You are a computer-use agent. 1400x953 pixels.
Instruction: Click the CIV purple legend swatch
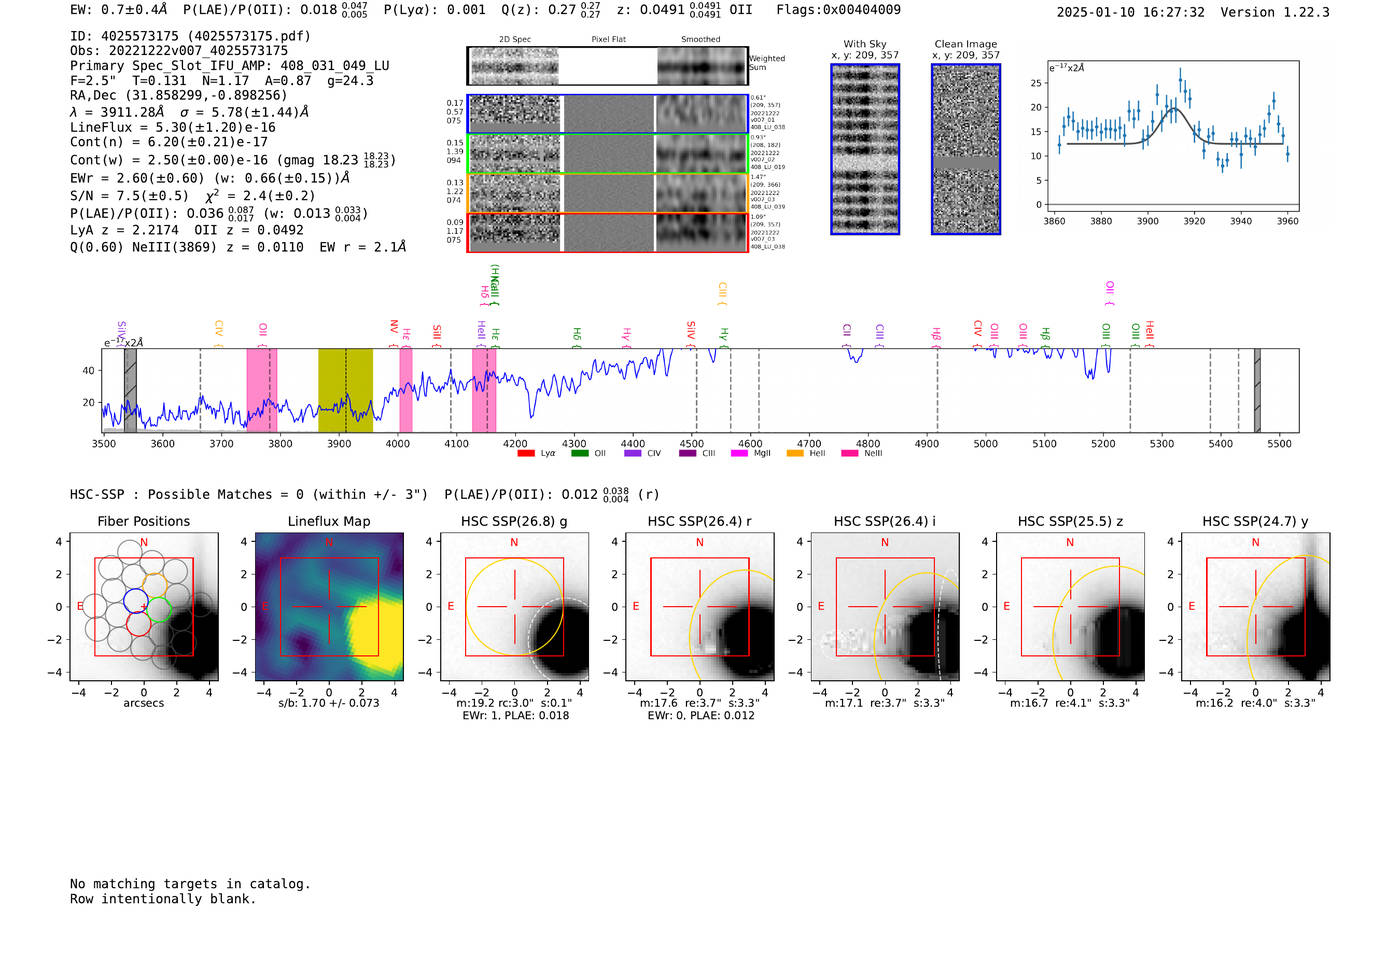tap(633, 454)
